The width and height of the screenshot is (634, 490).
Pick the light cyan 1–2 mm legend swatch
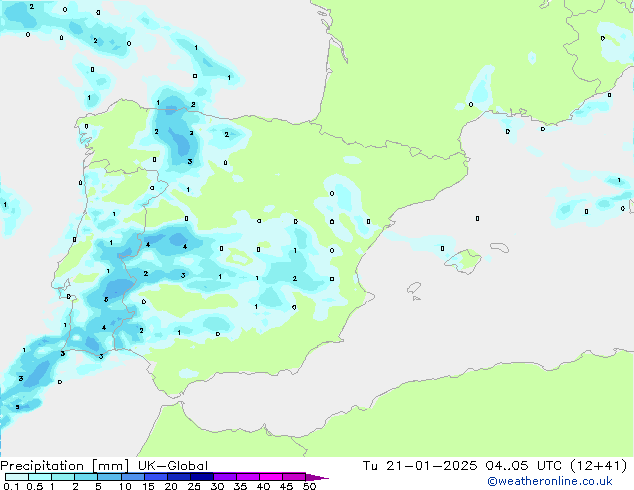tap(64, 477)
